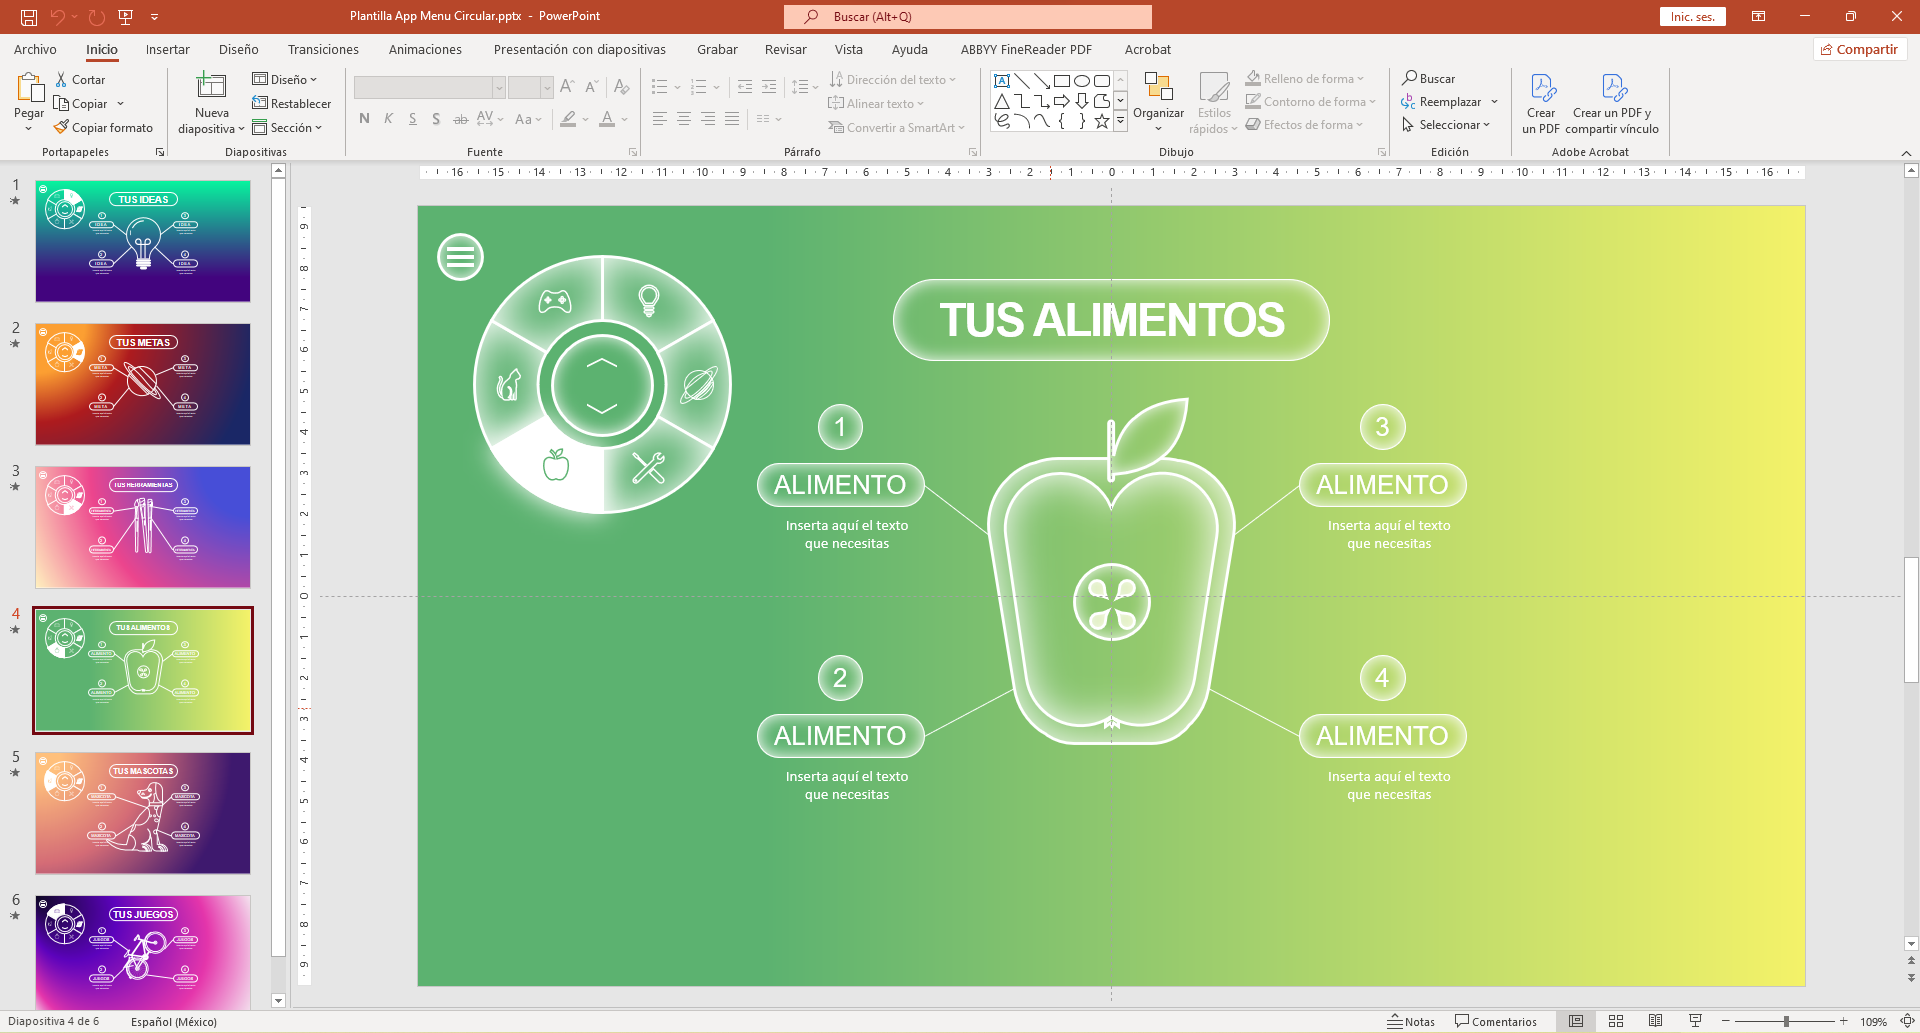Click the apple icon in the circular menu
1920x1033 pixels.
point(556,465)
